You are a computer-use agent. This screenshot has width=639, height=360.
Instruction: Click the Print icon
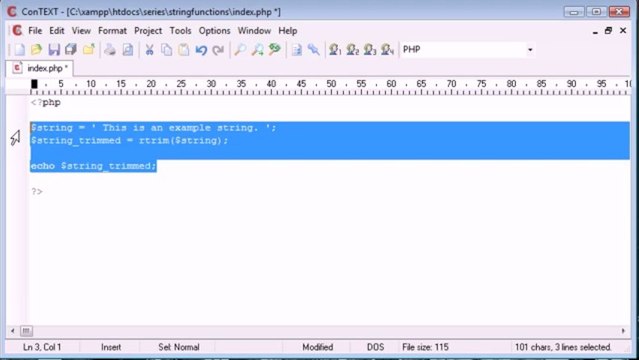110,50
